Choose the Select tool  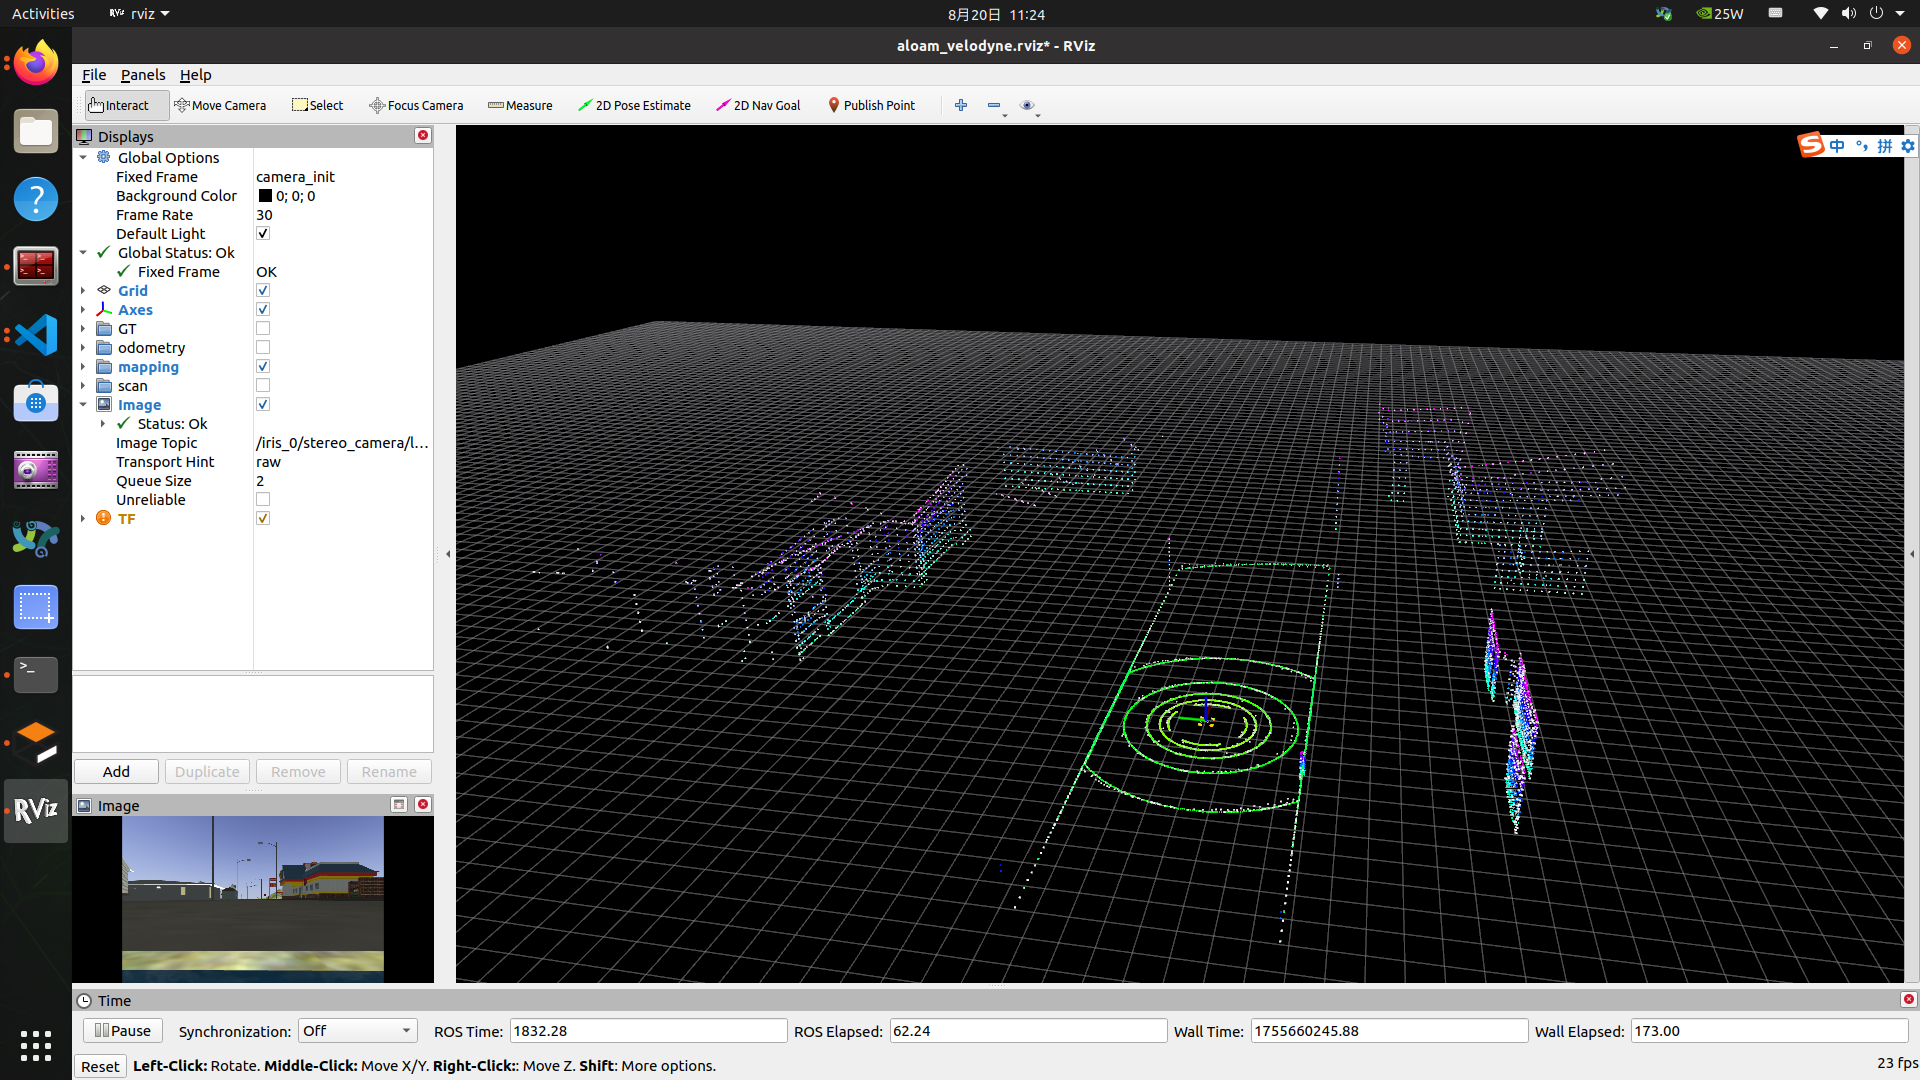[x=317, y=105]
